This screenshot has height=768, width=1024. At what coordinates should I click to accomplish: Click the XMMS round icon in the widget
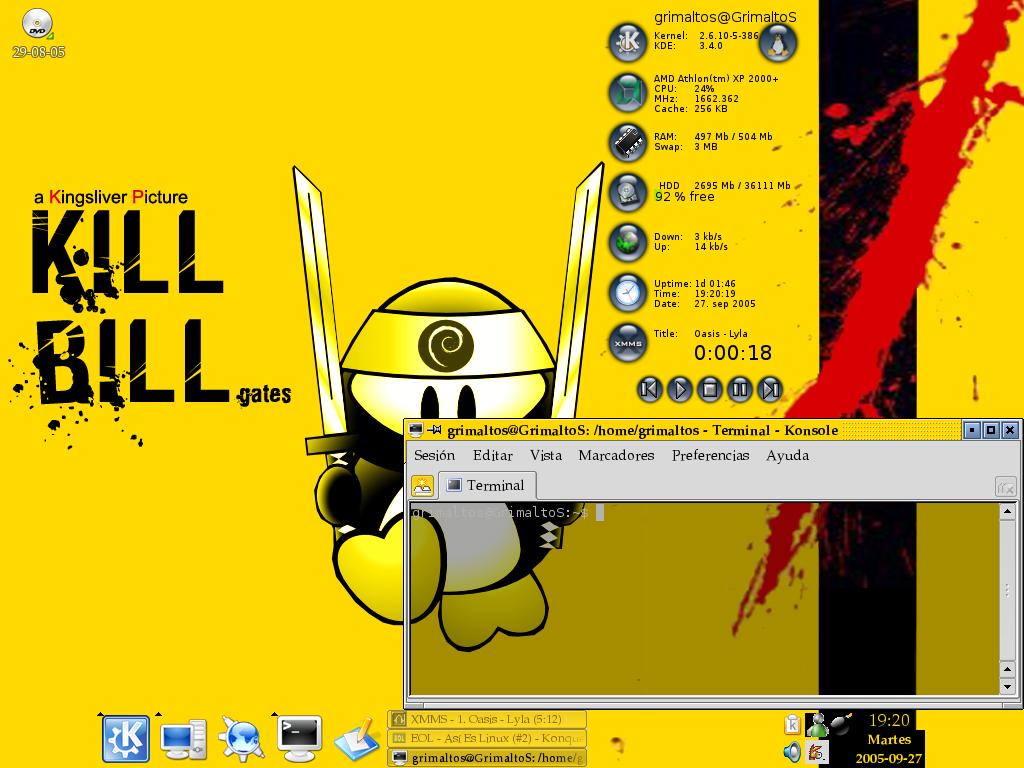(x=628, y=343)
